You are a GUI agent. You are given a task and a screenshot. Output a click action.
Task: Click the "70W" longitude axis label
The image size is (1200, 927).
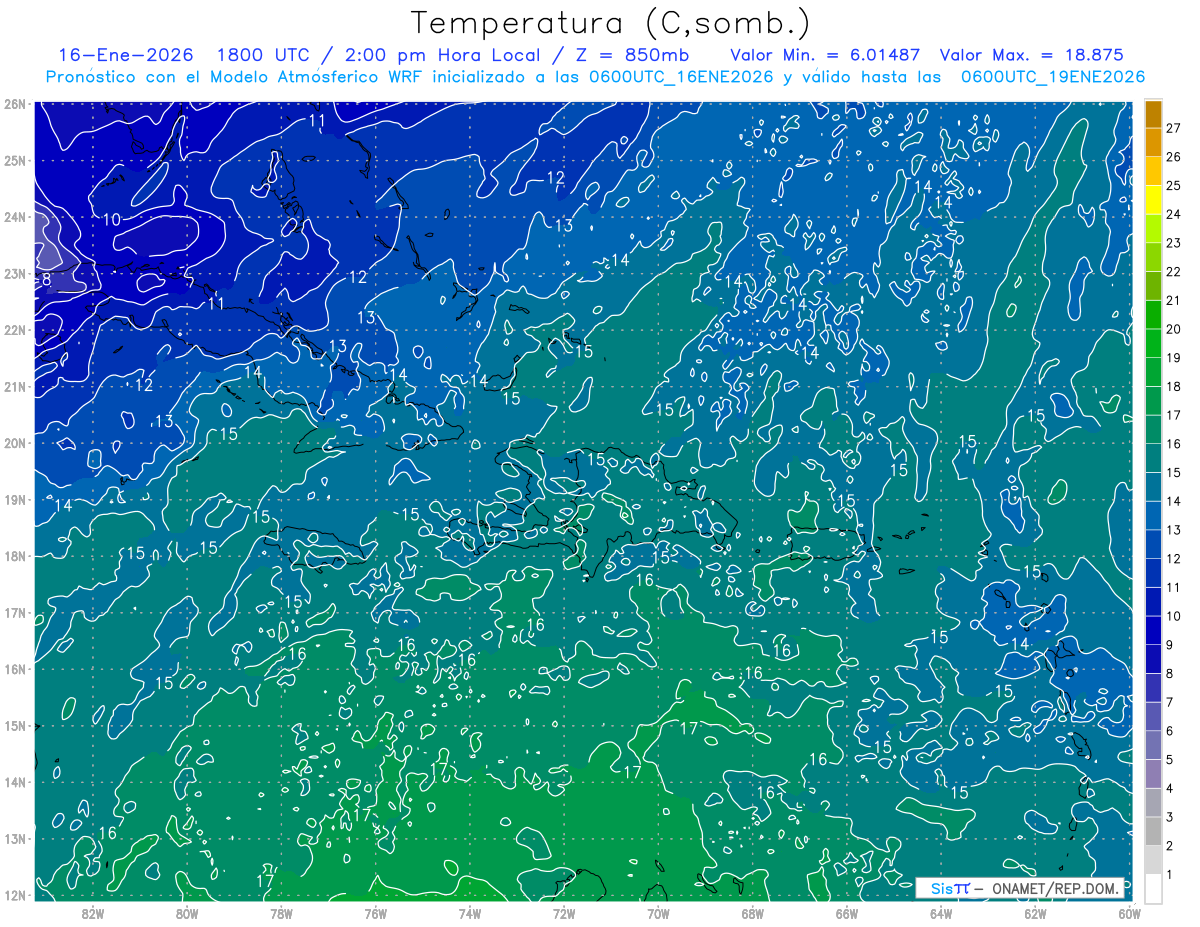pyautogui.click(x=658, y=912)
